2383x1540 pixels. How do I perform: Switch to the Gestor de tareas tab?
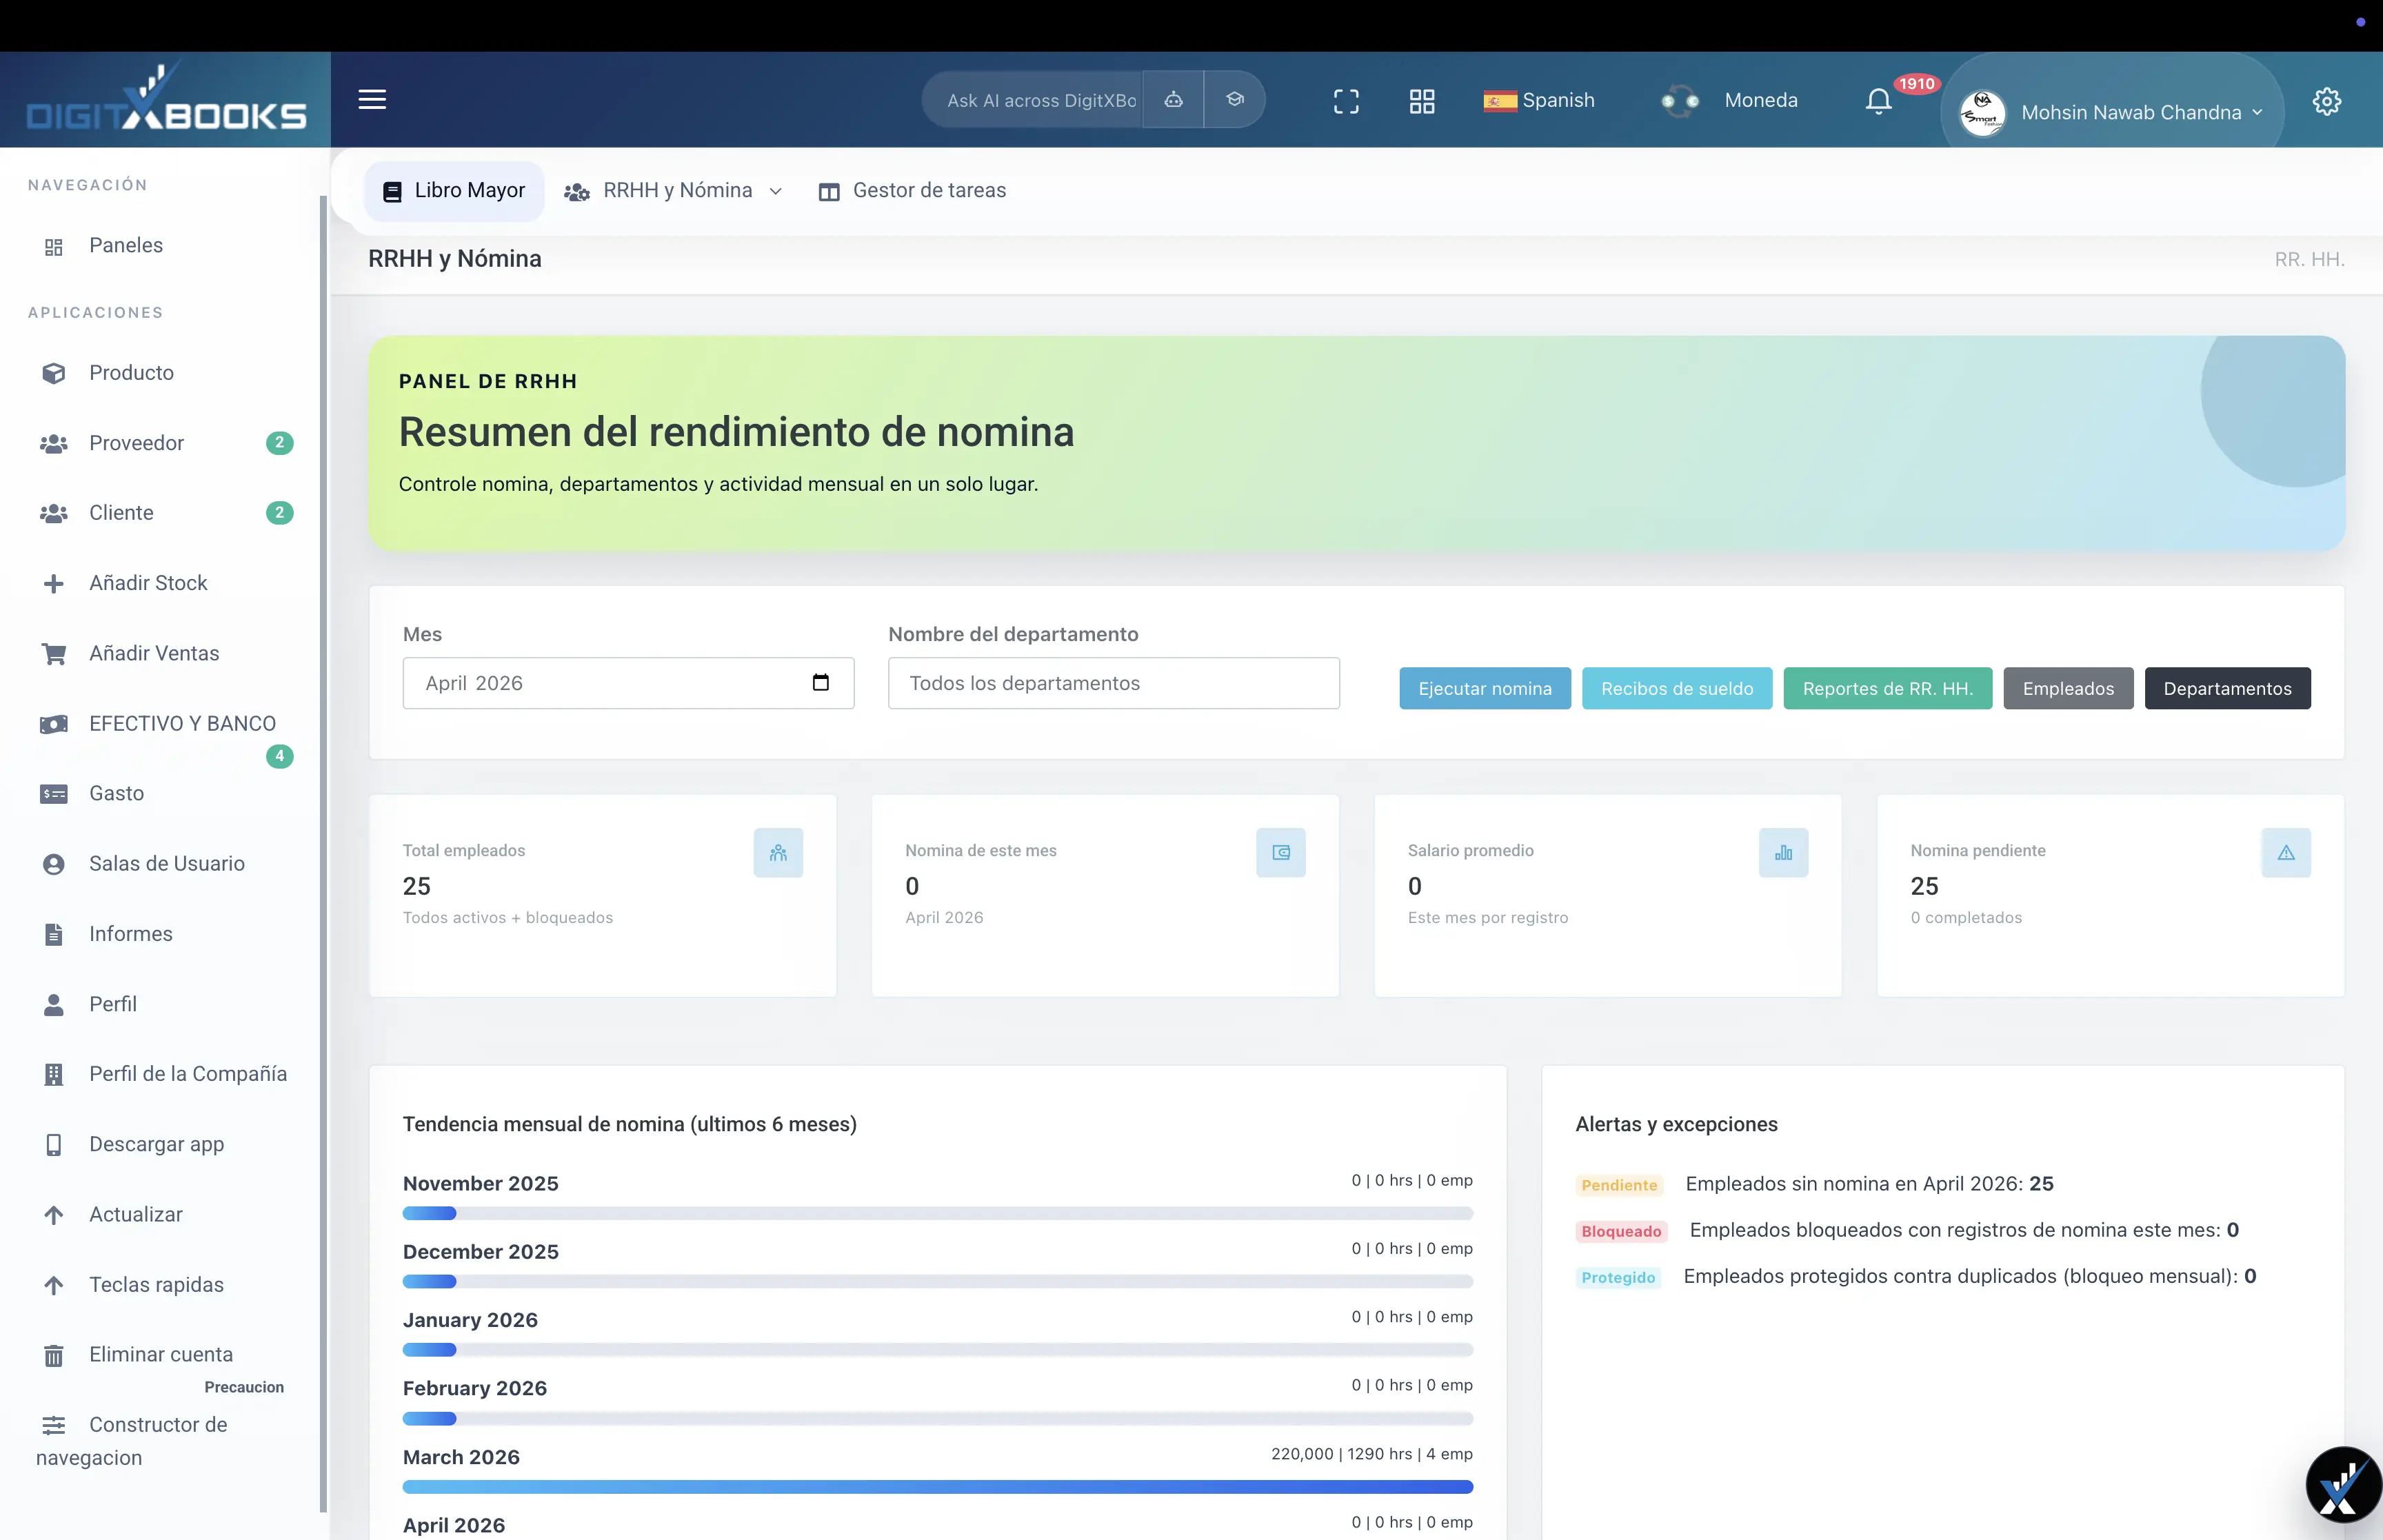[912, 190]
